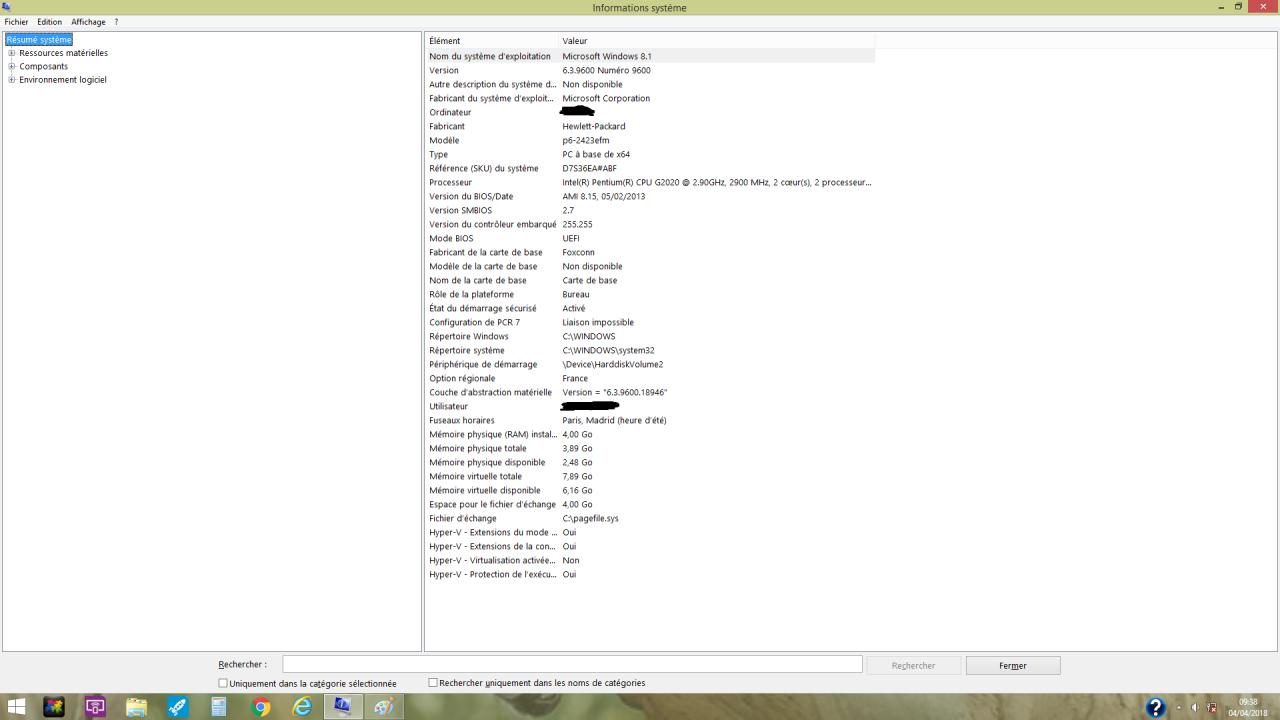Select the Environnement logiciel label
This screenshot has width=1280, height=720.
click(63, 80)
